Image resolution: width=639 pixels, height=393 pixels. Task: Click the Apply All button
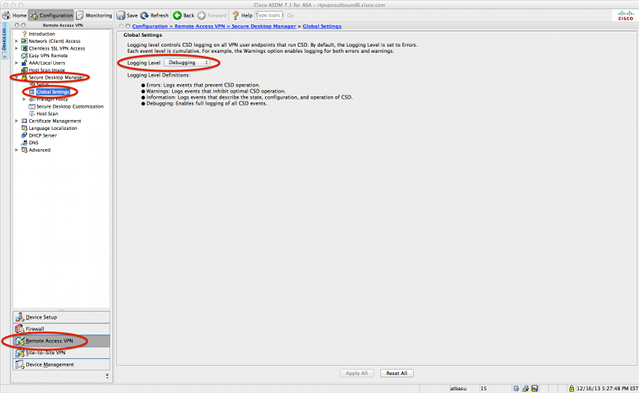coord(357,373)
